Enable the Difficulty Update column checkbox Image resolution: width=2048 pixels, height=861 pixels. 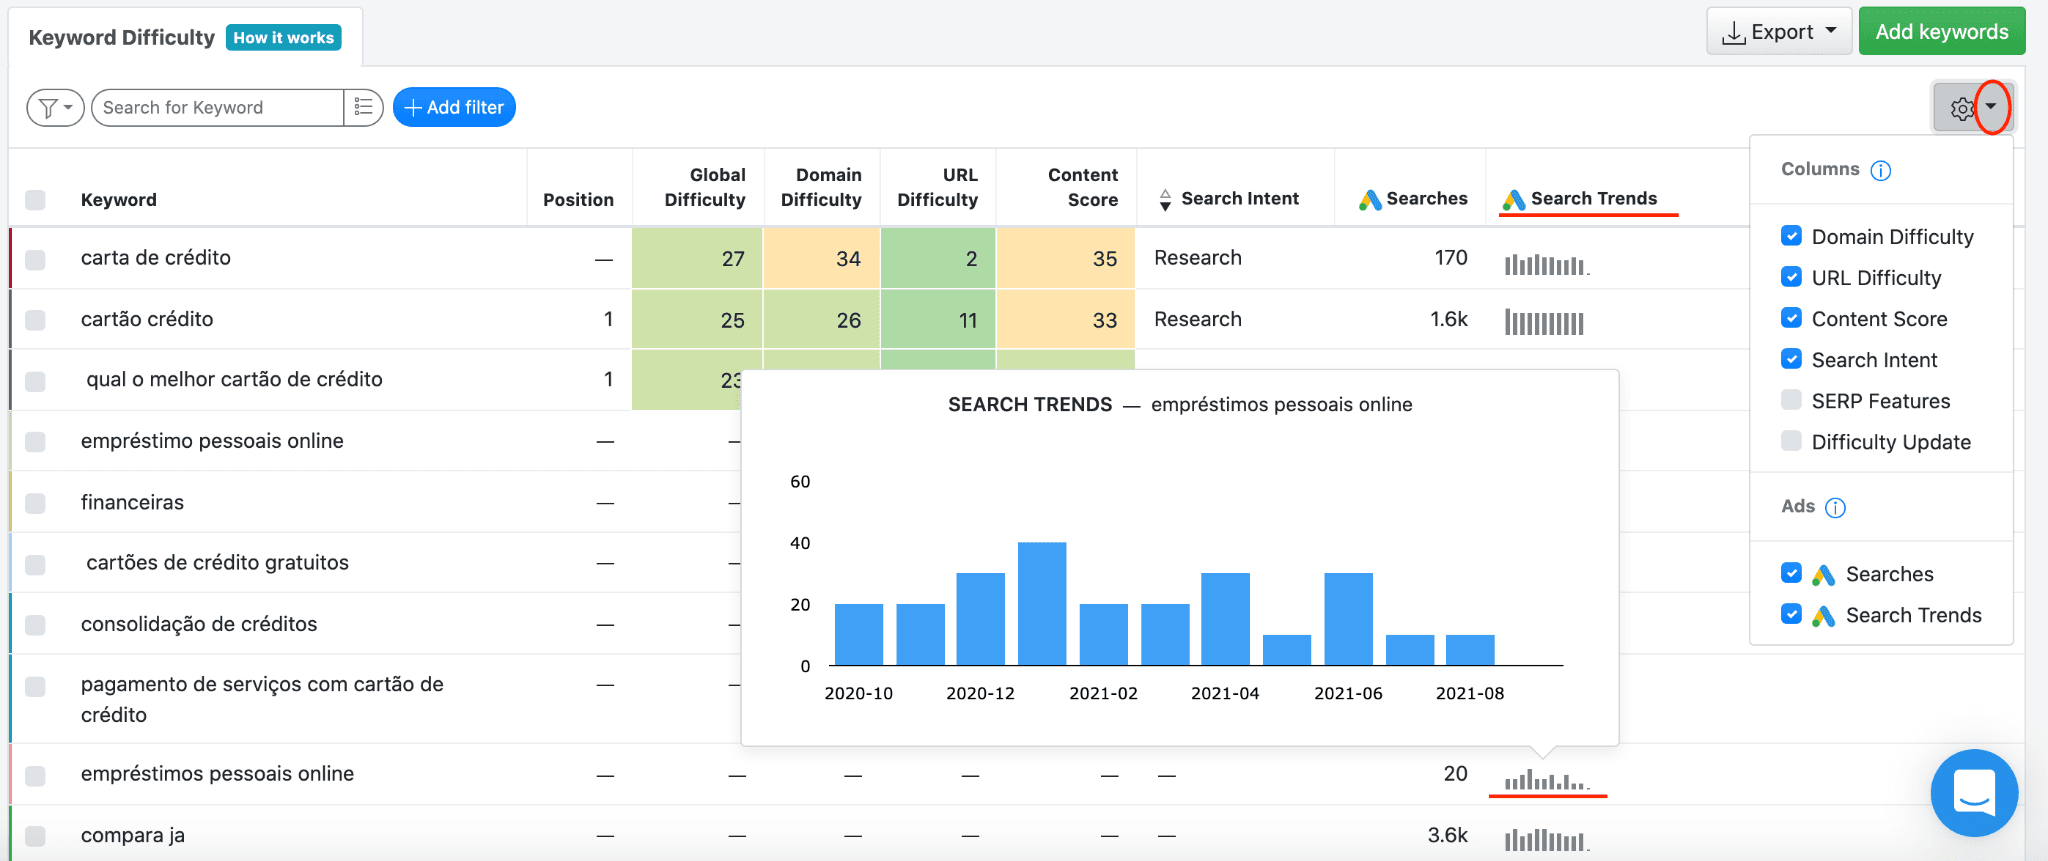[1792, 441]
